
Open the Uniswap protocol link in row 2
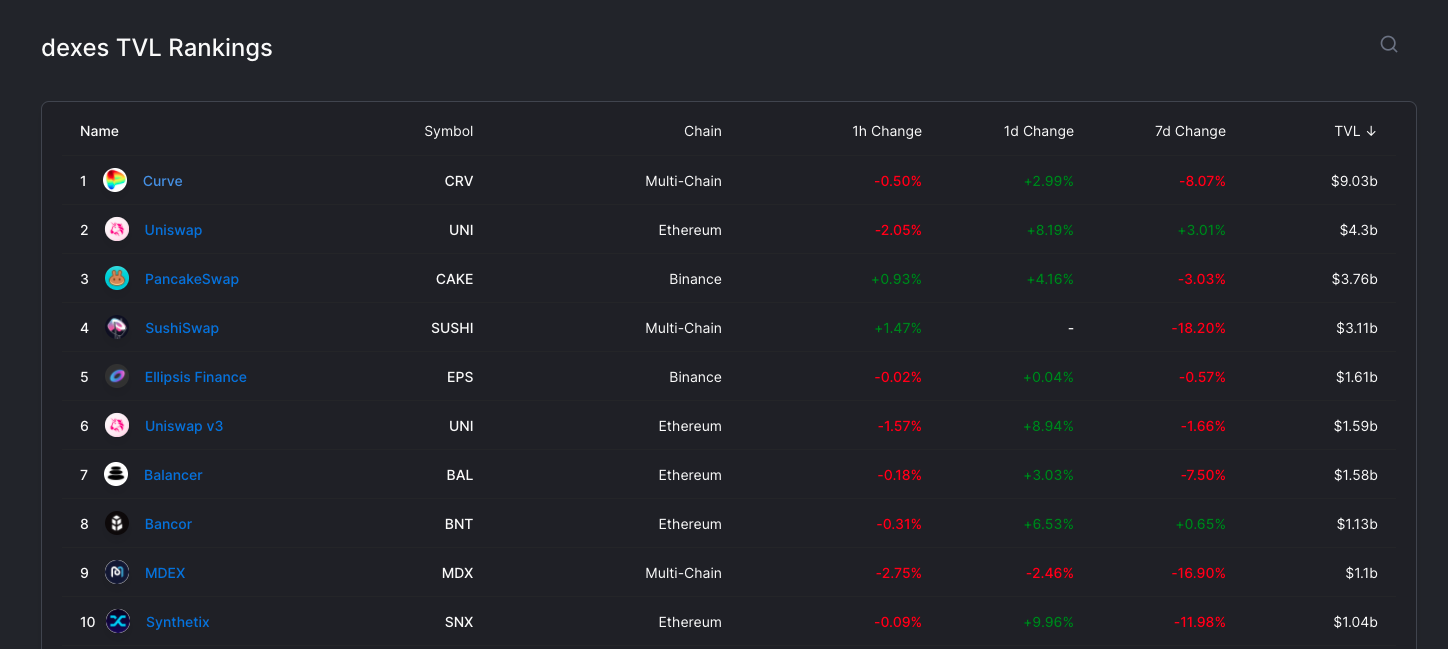coord(173,230)
